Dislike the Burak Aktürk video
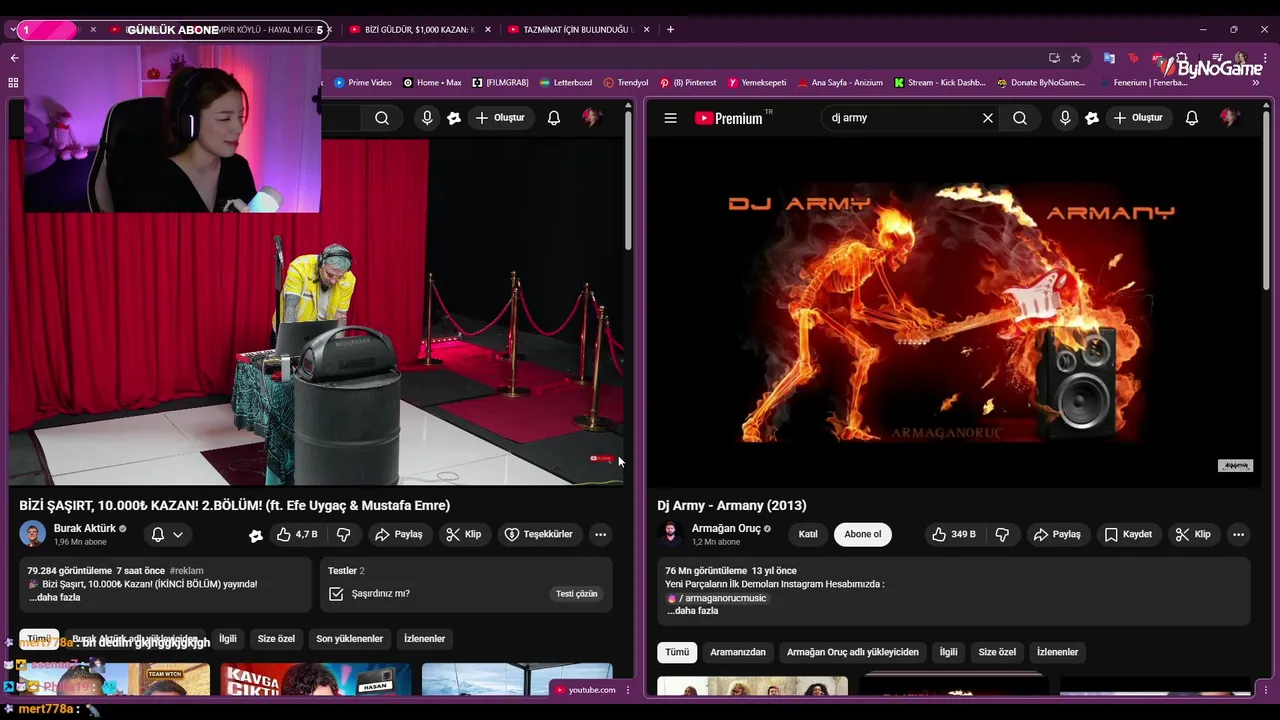This screenshot has height=720, width=1280. tap(343, 535)
